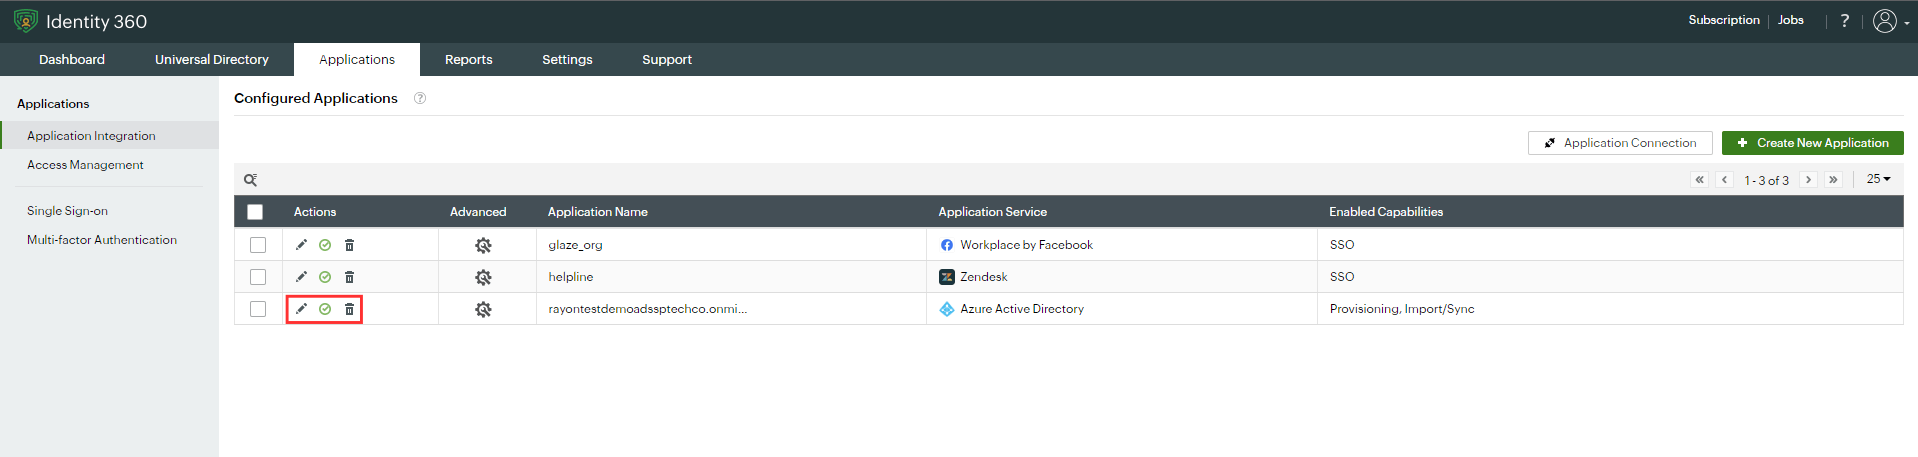Open advanced gear settings for Azure application
The width and height of the screenshot is (1918, 457).
click(x=483, y=309)
